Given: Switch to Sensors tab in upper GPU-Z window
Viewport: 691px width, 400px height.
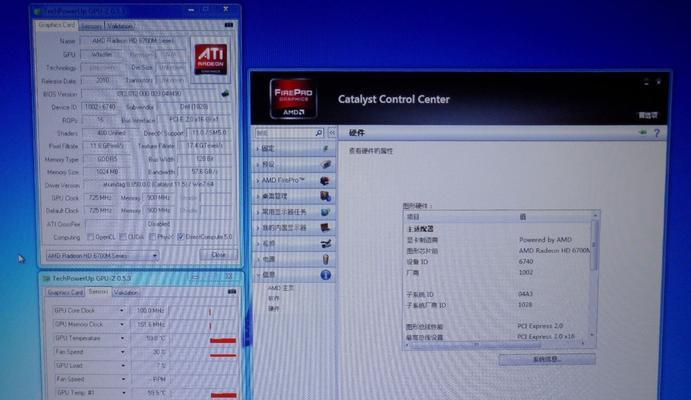Looking at the screenshot, I should [91, 26].
